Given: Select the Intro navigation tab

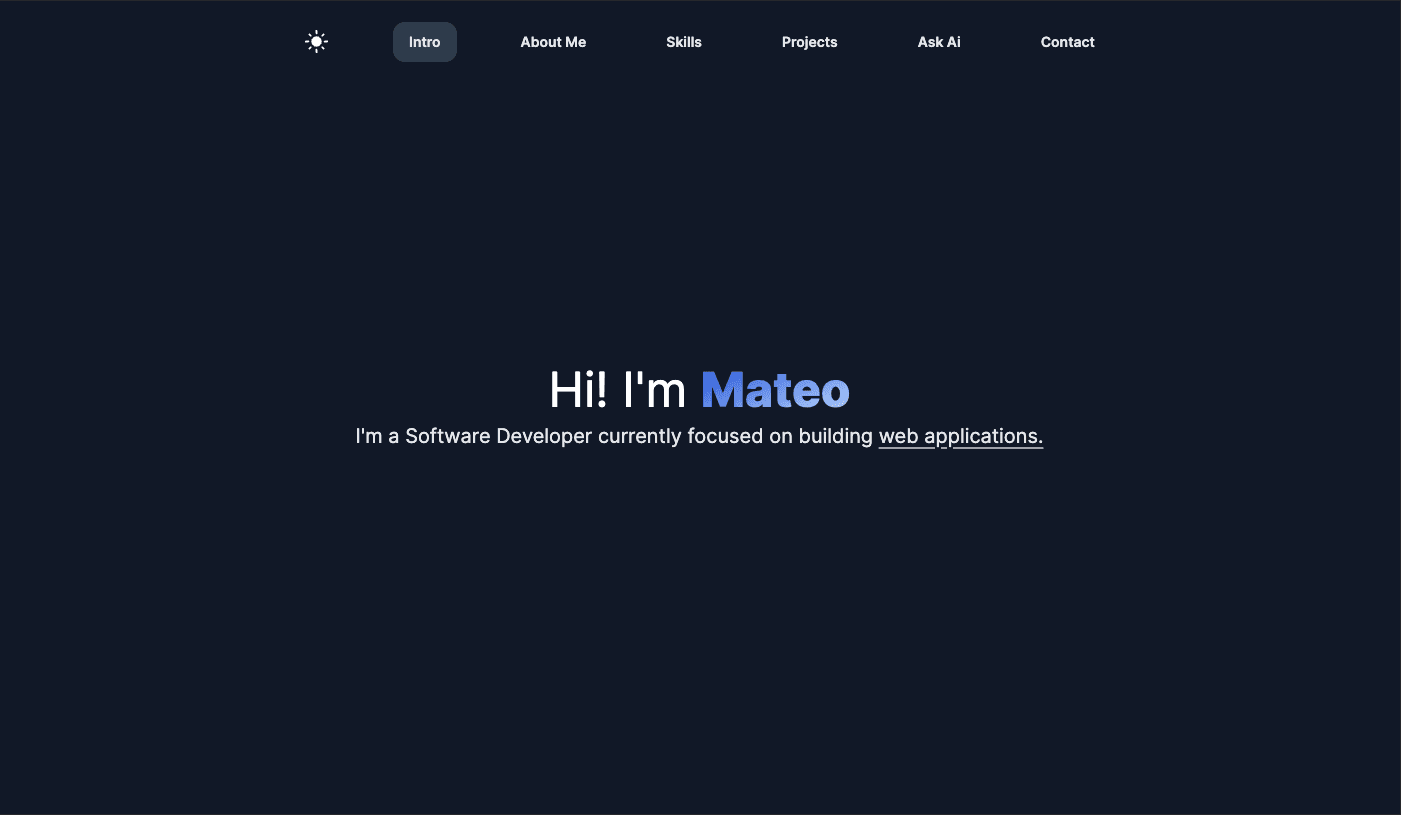Looking at the screenshot, I should tap(425, 42).
